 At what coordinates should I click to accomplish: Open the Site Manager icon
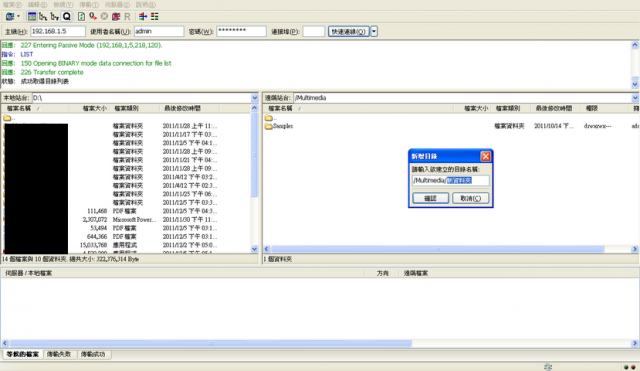pyautogui.click(x=9, y=17)
